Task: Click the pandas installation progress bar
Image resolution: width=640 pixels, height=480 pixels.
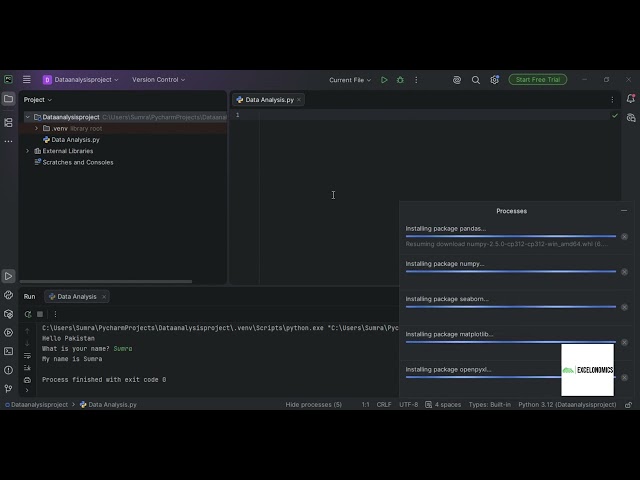Action: (511, 236)
